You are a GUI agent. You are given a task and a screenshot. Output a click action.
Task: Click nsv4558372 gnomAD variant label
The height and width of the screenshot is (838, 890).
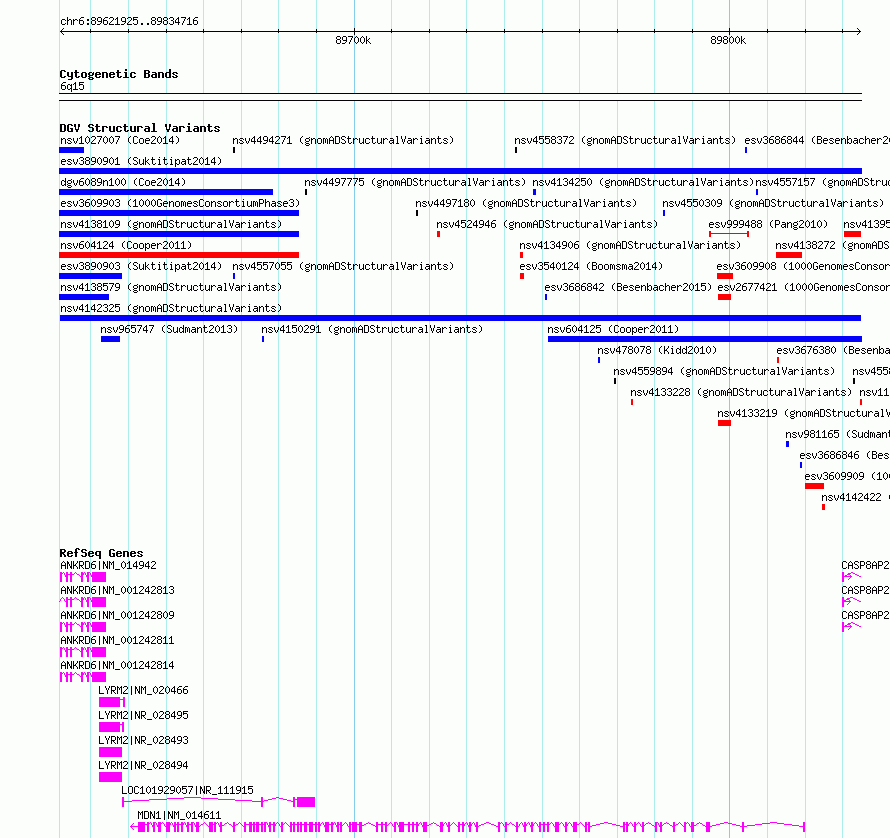pyautogui.click(x=625, y=140)
